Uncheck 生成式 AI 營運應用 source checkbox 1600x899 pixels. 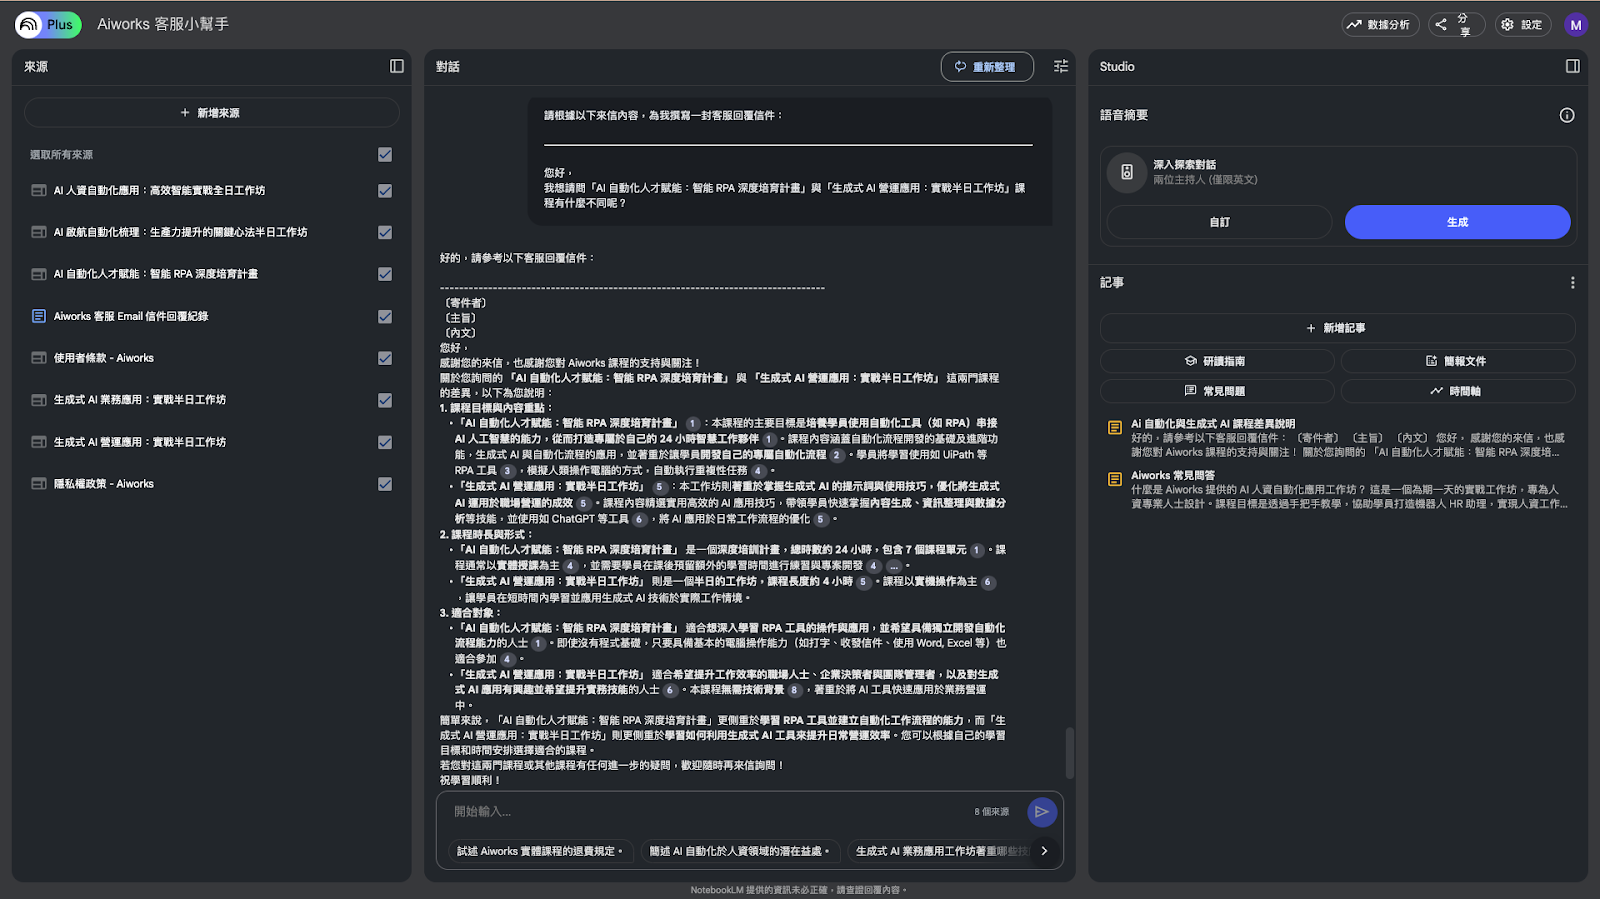[x=385, y=442]
